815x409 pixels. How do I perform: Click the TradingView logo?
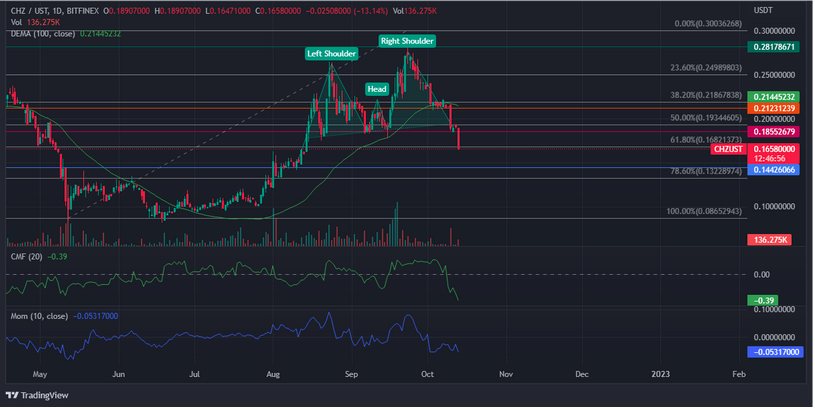coord(40,394)
